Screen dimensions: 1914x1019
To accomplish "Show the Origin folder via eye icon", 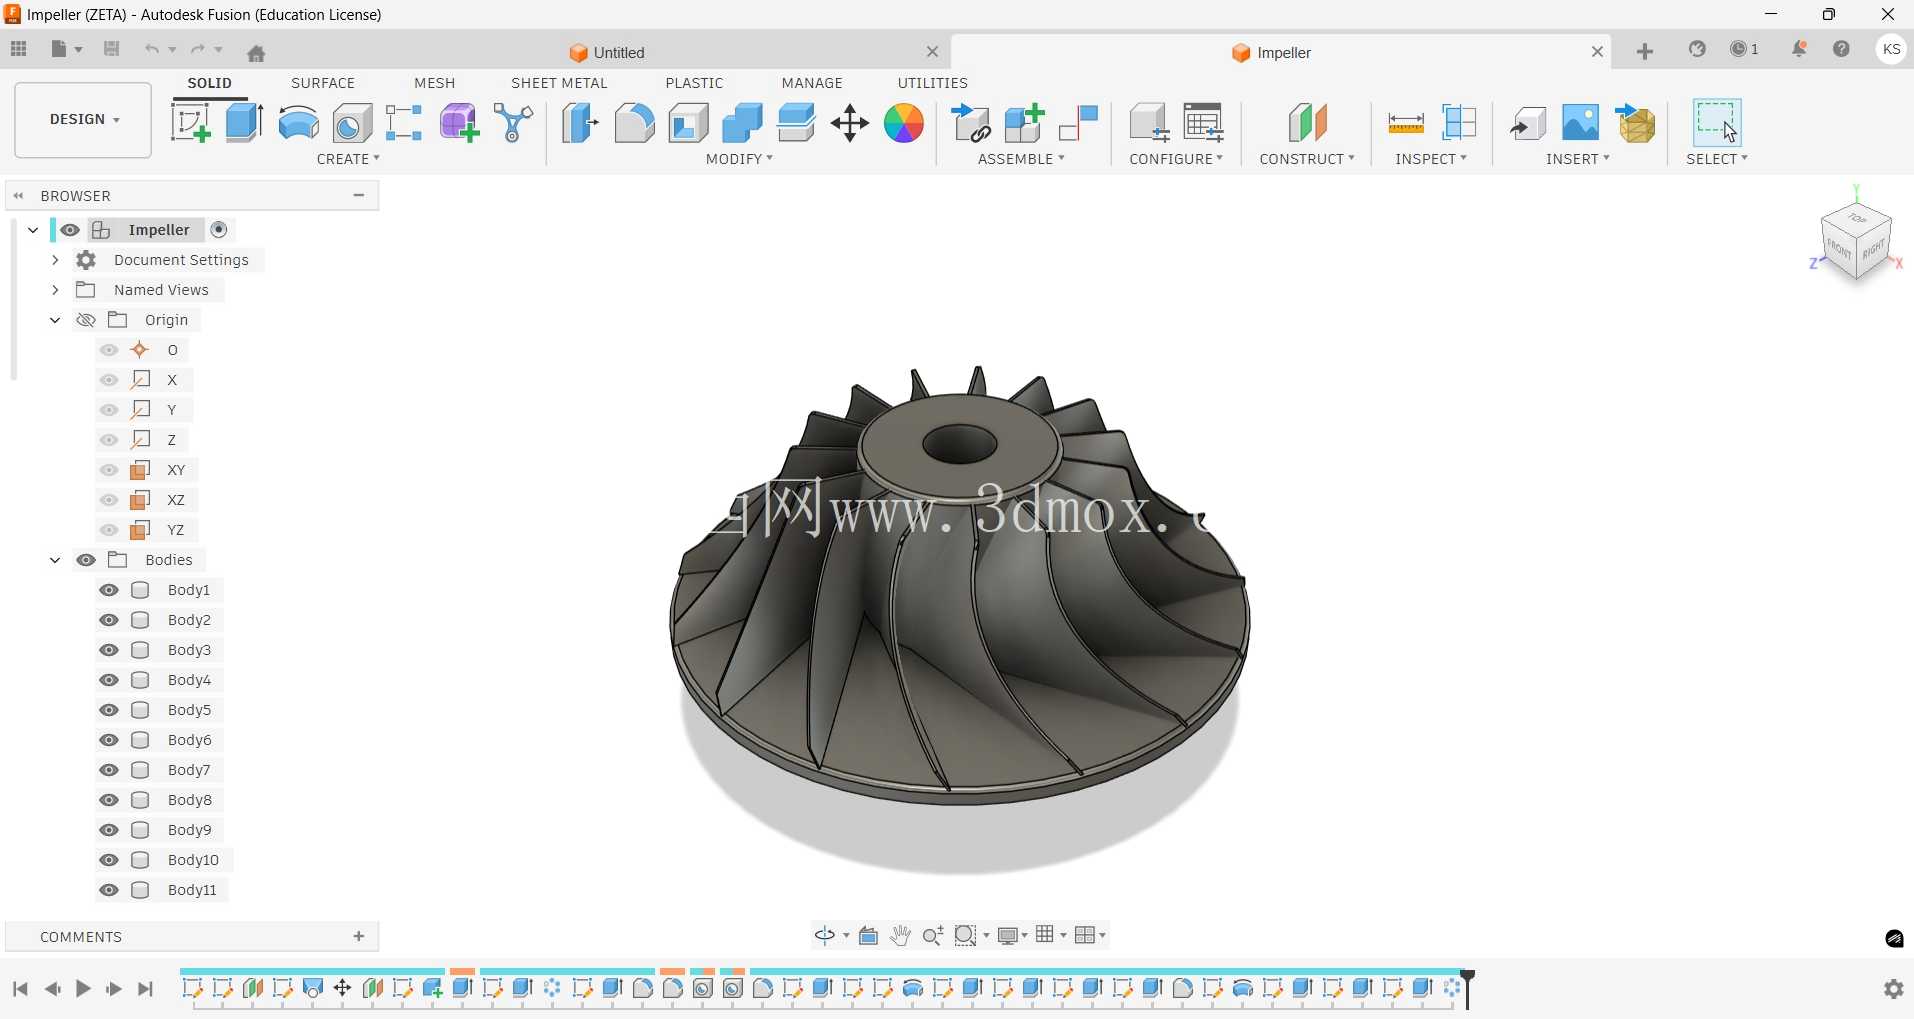I will pyautogui.click(x=87, y=320).
